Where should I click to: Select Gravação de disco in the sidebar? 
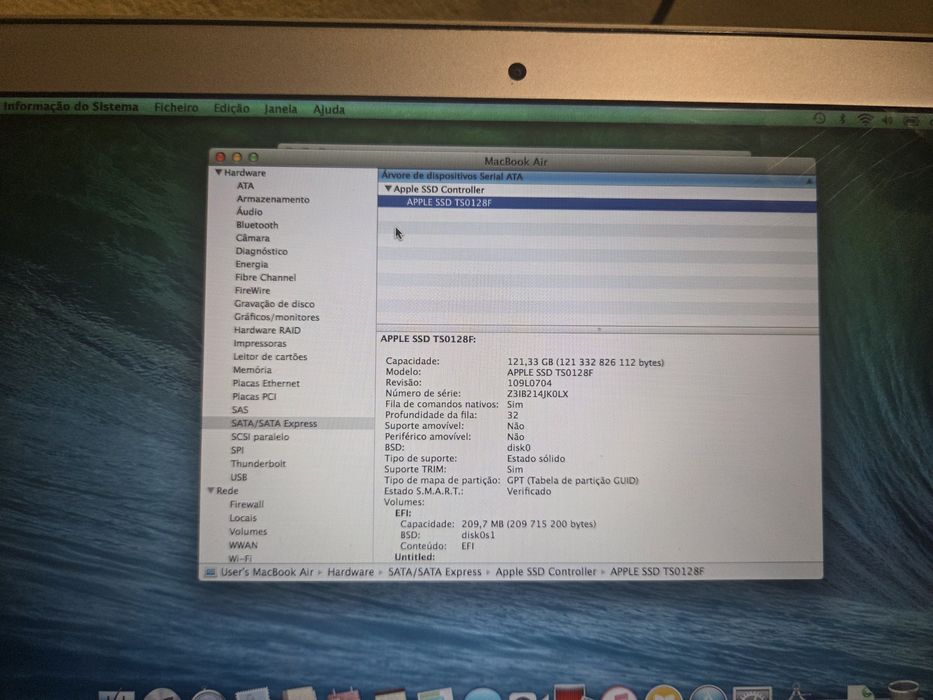pos(274,304)
